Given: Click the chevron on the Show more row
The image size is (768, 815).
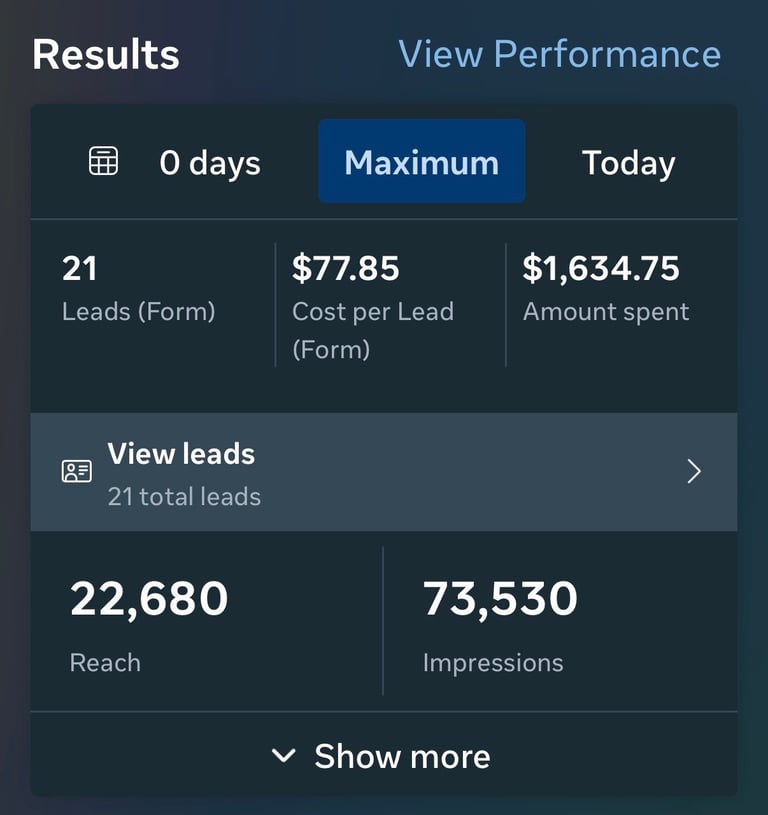Looking at the screenshot, I should (x=284, y=757).
